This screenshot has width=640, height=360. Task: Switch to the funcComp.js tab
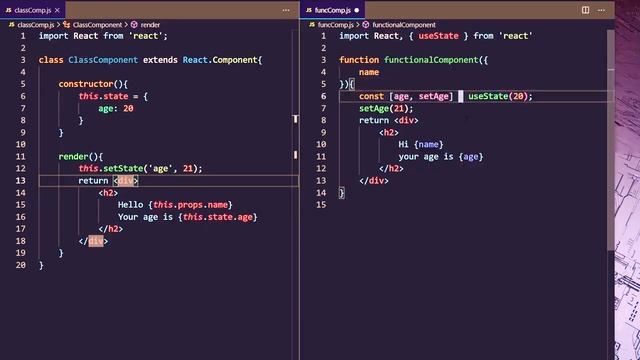(x=332, y=10)
